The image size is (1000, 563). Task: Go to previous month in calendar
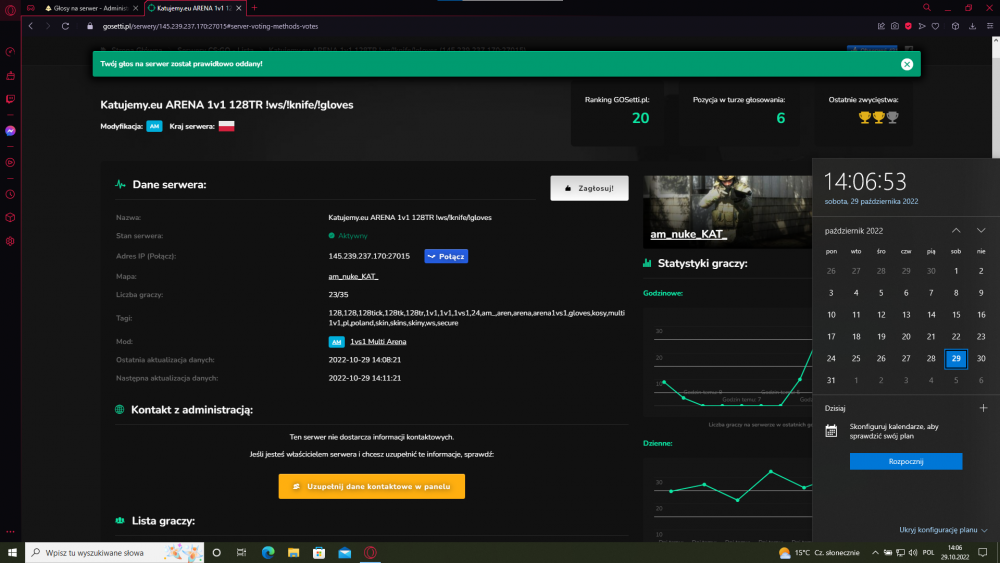[x=956, y=231]
